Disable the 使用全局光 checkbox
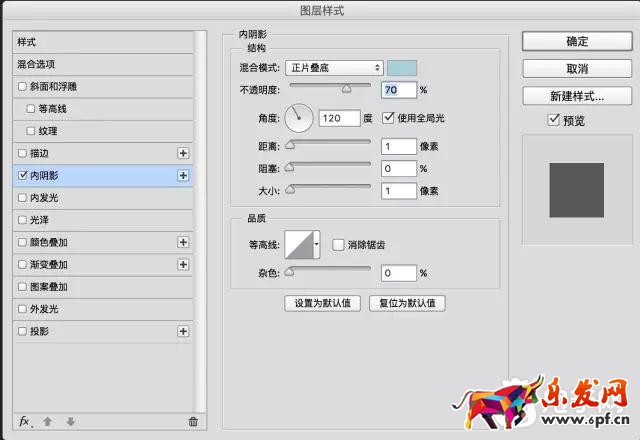The width and height of the screenshot is (640, 440). (x=389, y=118)
